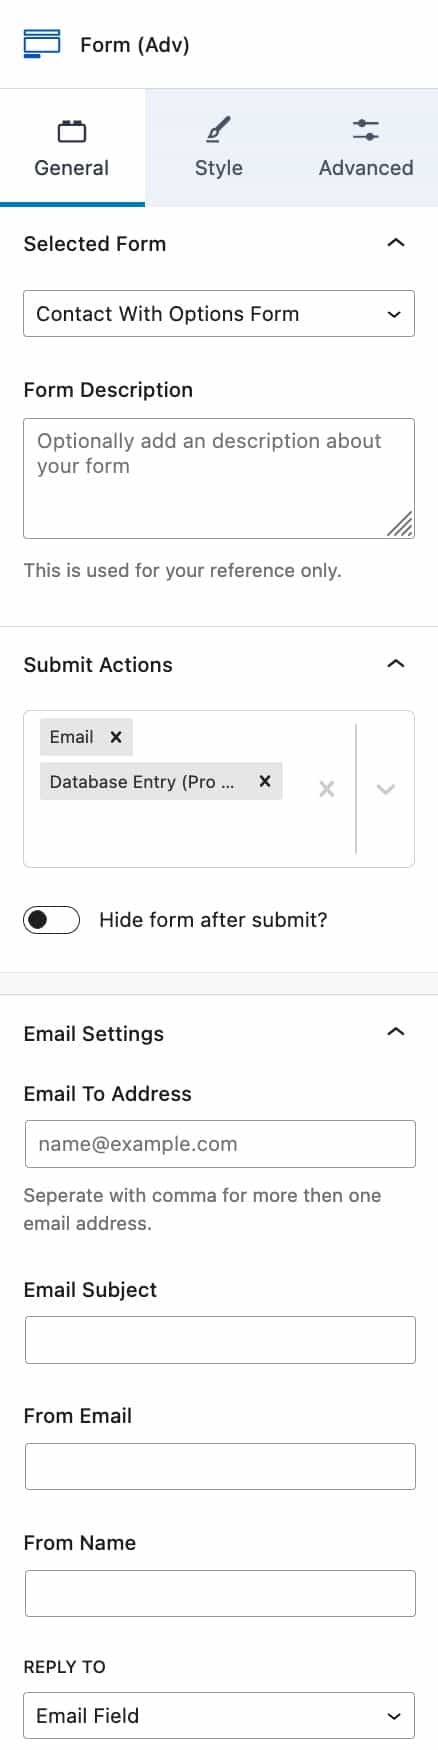Remove the Database Entry action tag
This screenshot has width=438, height=1750.
point(265,782)
